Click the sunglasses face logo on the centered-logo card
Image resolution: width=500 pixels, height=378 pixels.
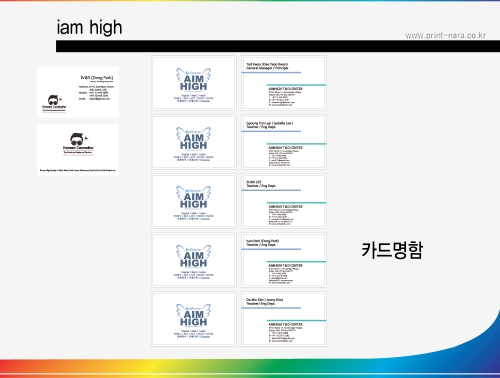(78, 139)
